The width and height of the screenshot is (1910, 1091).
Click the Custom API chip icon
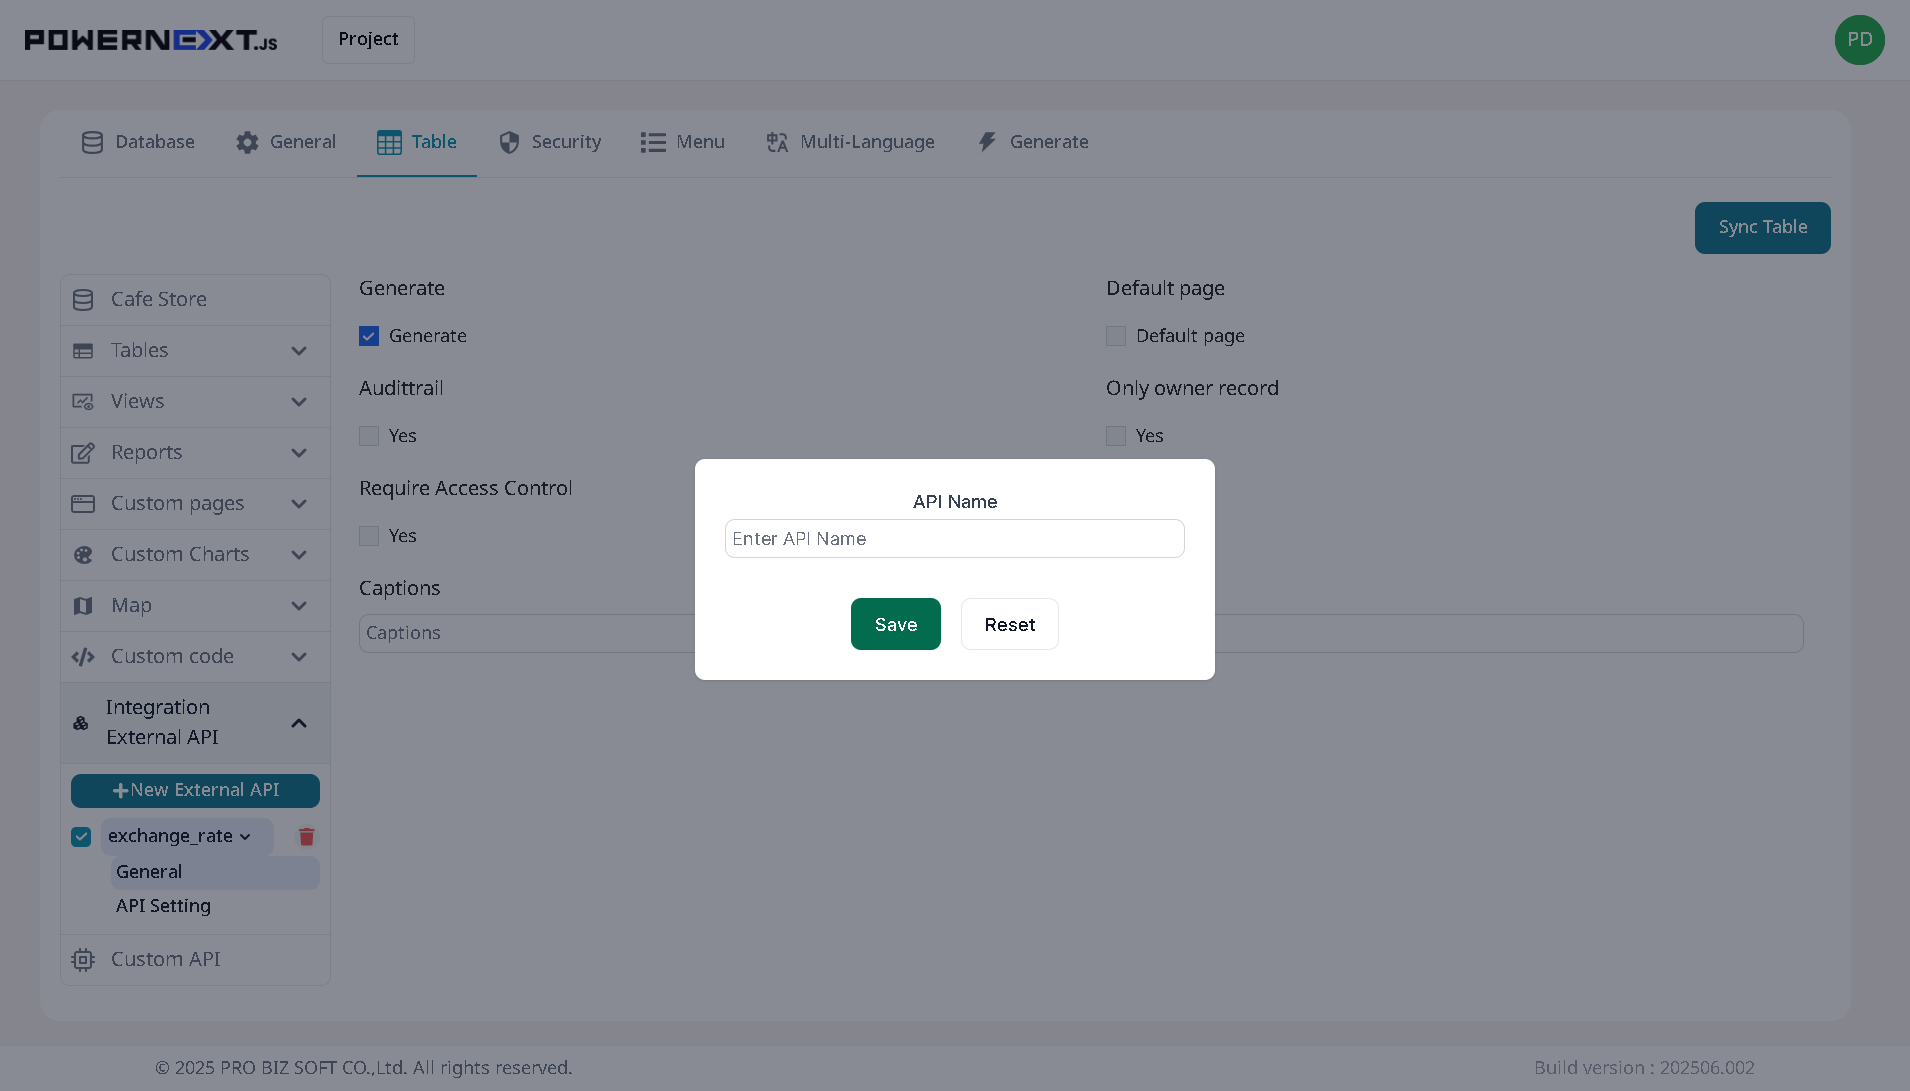click(83, 960)
